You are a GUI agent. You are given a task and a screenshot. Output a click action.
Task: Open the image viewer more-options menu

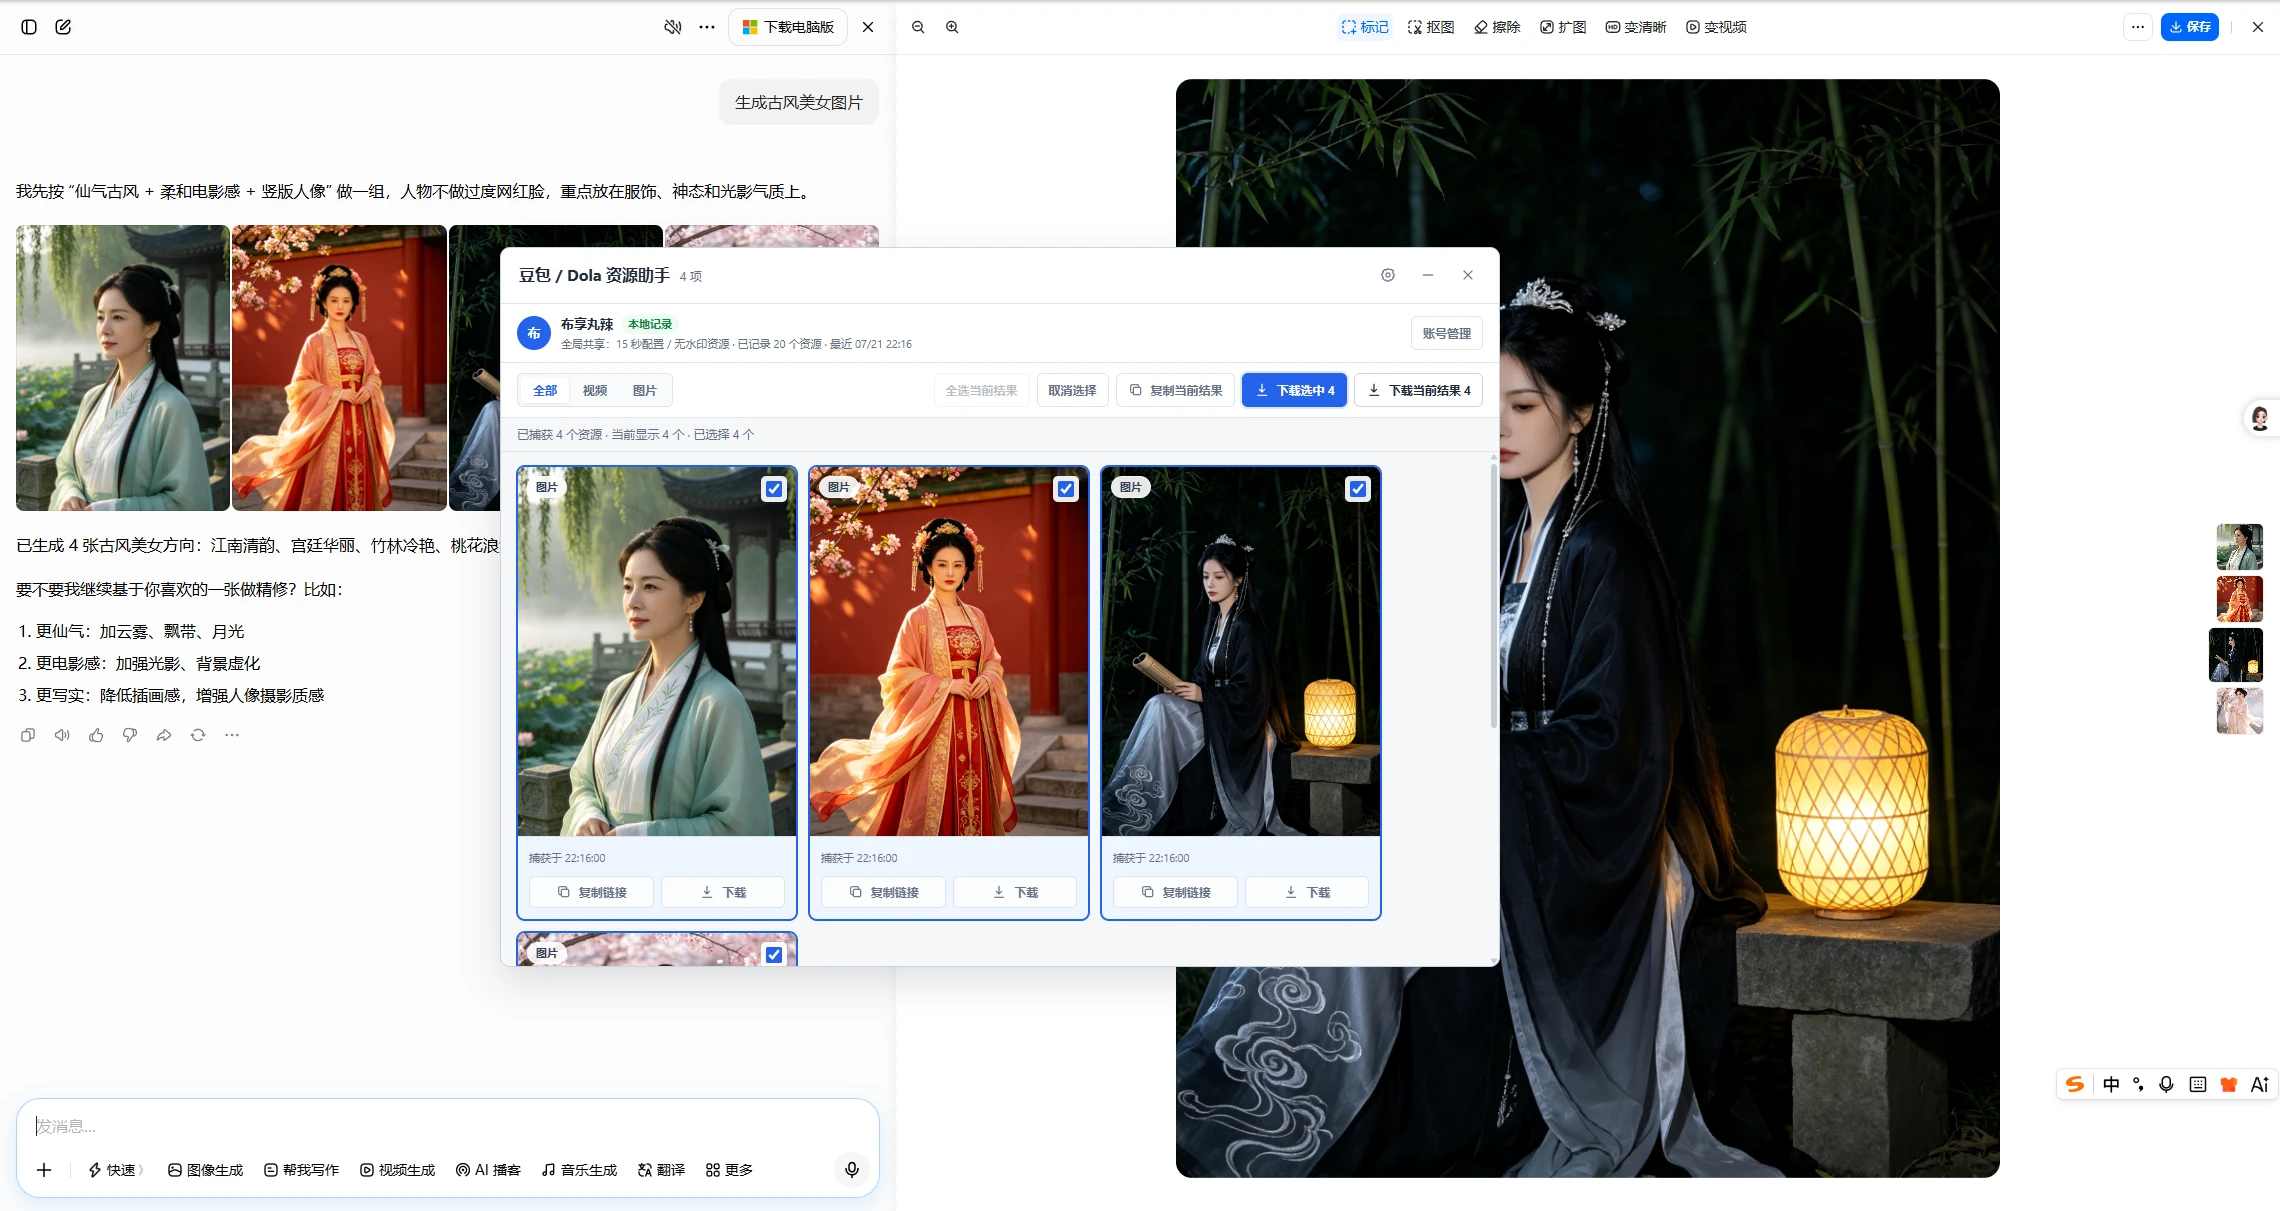pos(2138,27)
